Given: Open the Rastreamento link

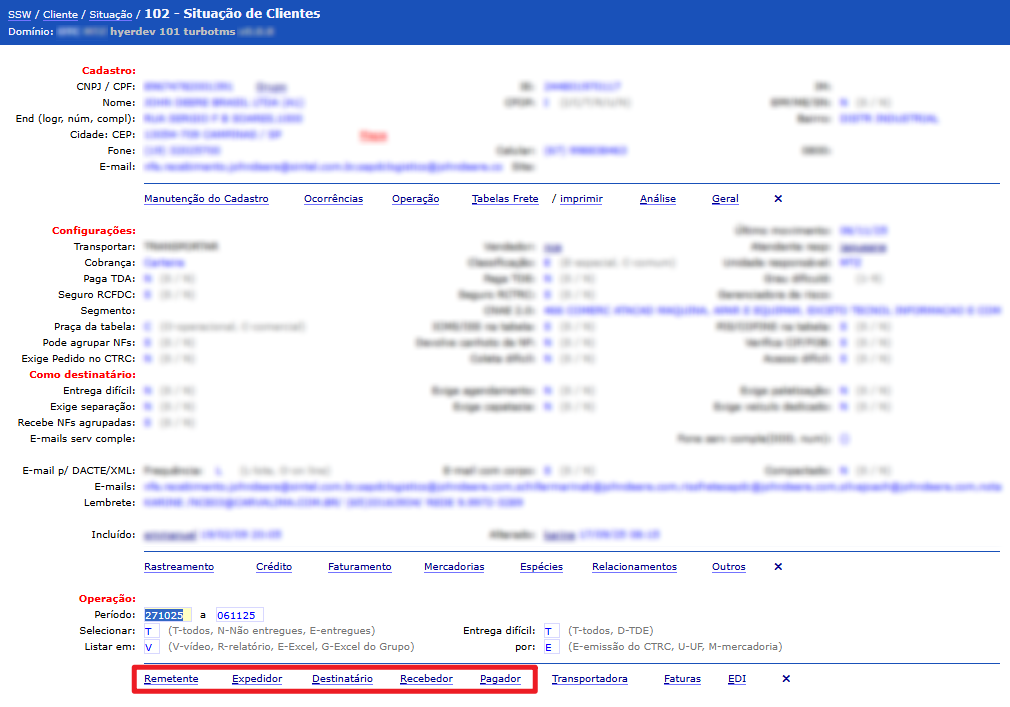Looking at the screenshot, I should (x=179, y=567).
